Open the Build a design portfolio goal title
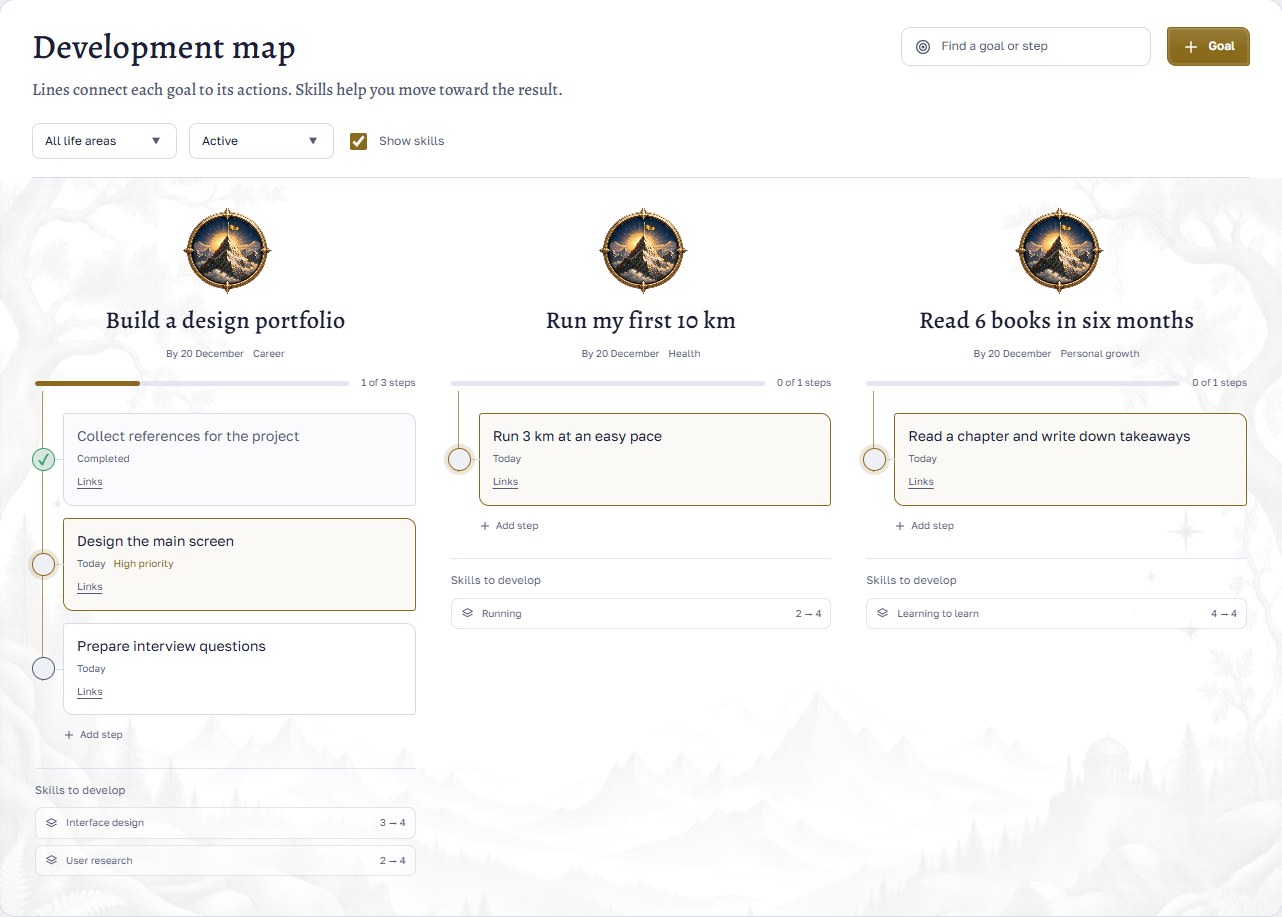1282x917 pixels. (226, 321)
